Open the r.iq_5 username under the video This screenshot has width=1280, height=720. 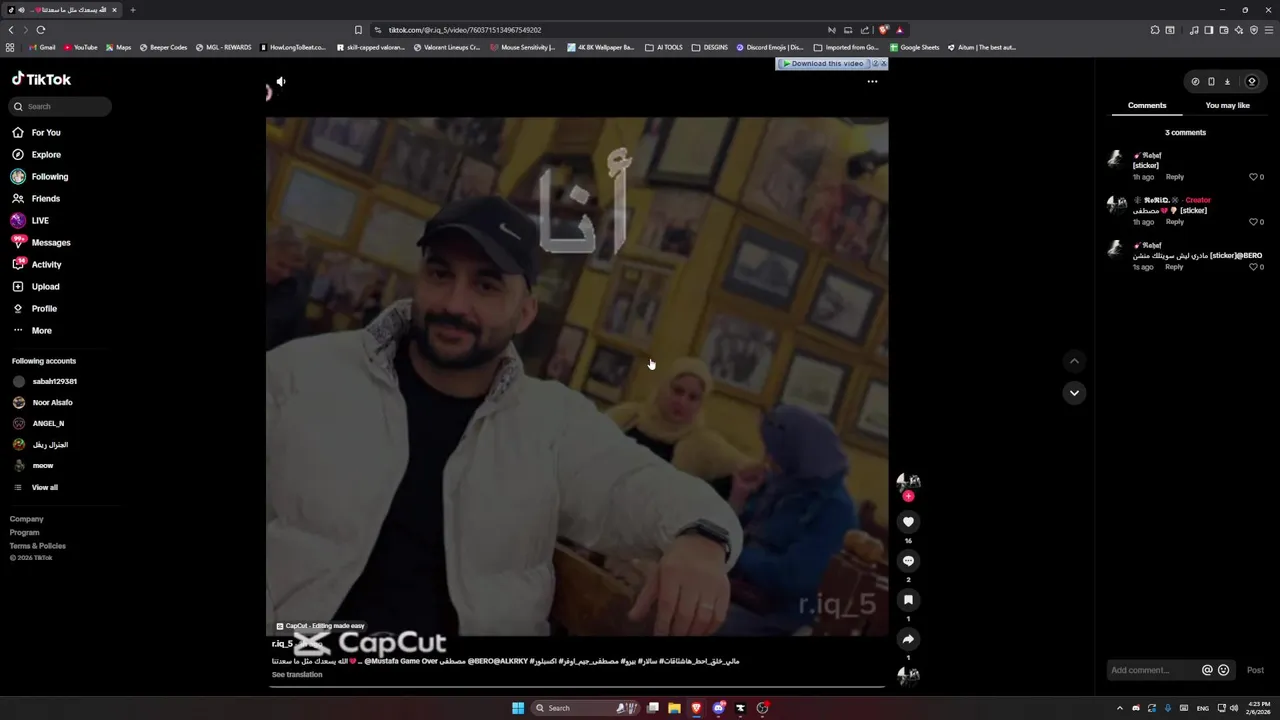(282, 644)
